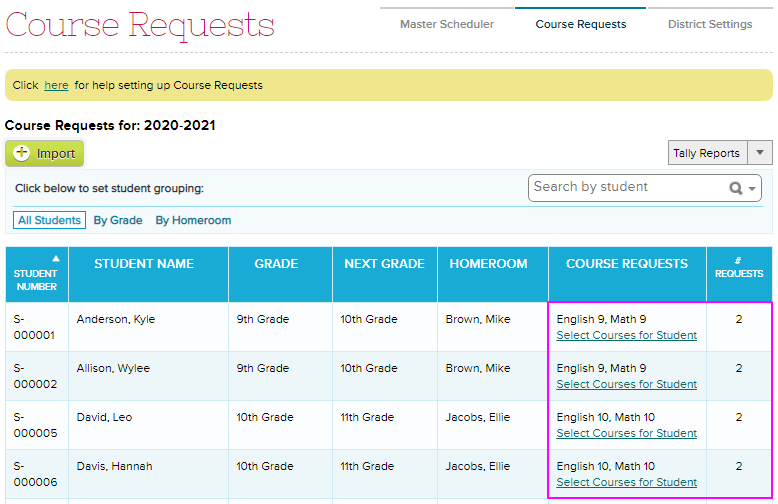Click the name Allison, Wylee
Viewport: 778px width, 504px height.
(113, 369)
